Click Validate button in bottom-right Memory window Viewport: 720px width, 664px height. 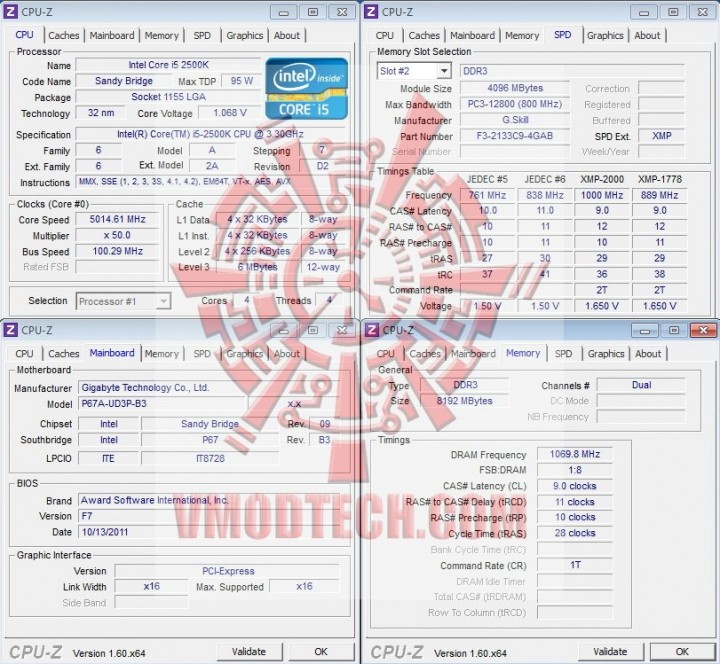610,652
